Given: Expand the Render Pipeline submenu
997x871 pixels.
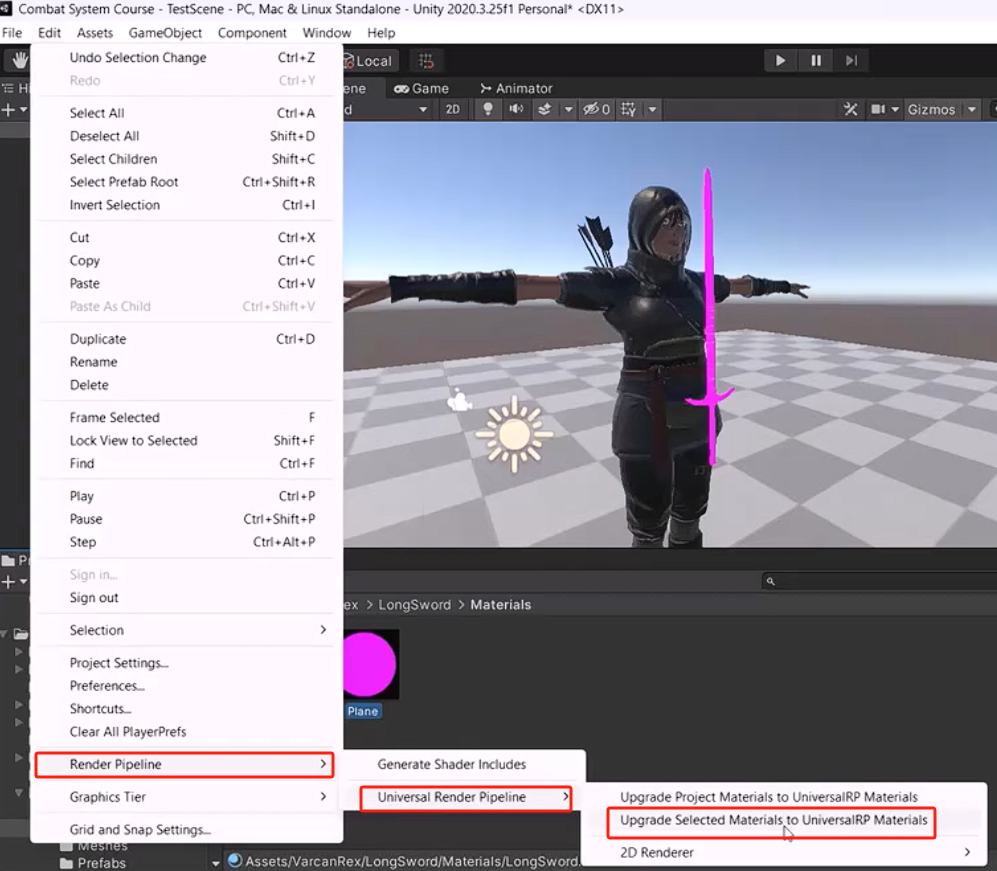Looking at the screenshot, I should pos(184,764).
